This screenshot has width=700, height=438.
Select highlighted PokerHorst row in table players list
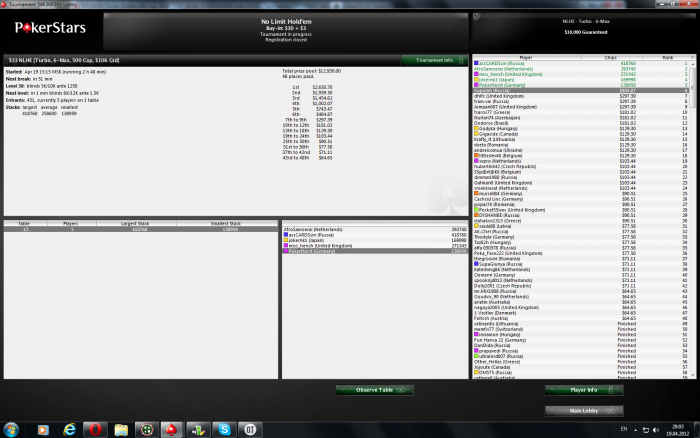[x=375, y=251]
